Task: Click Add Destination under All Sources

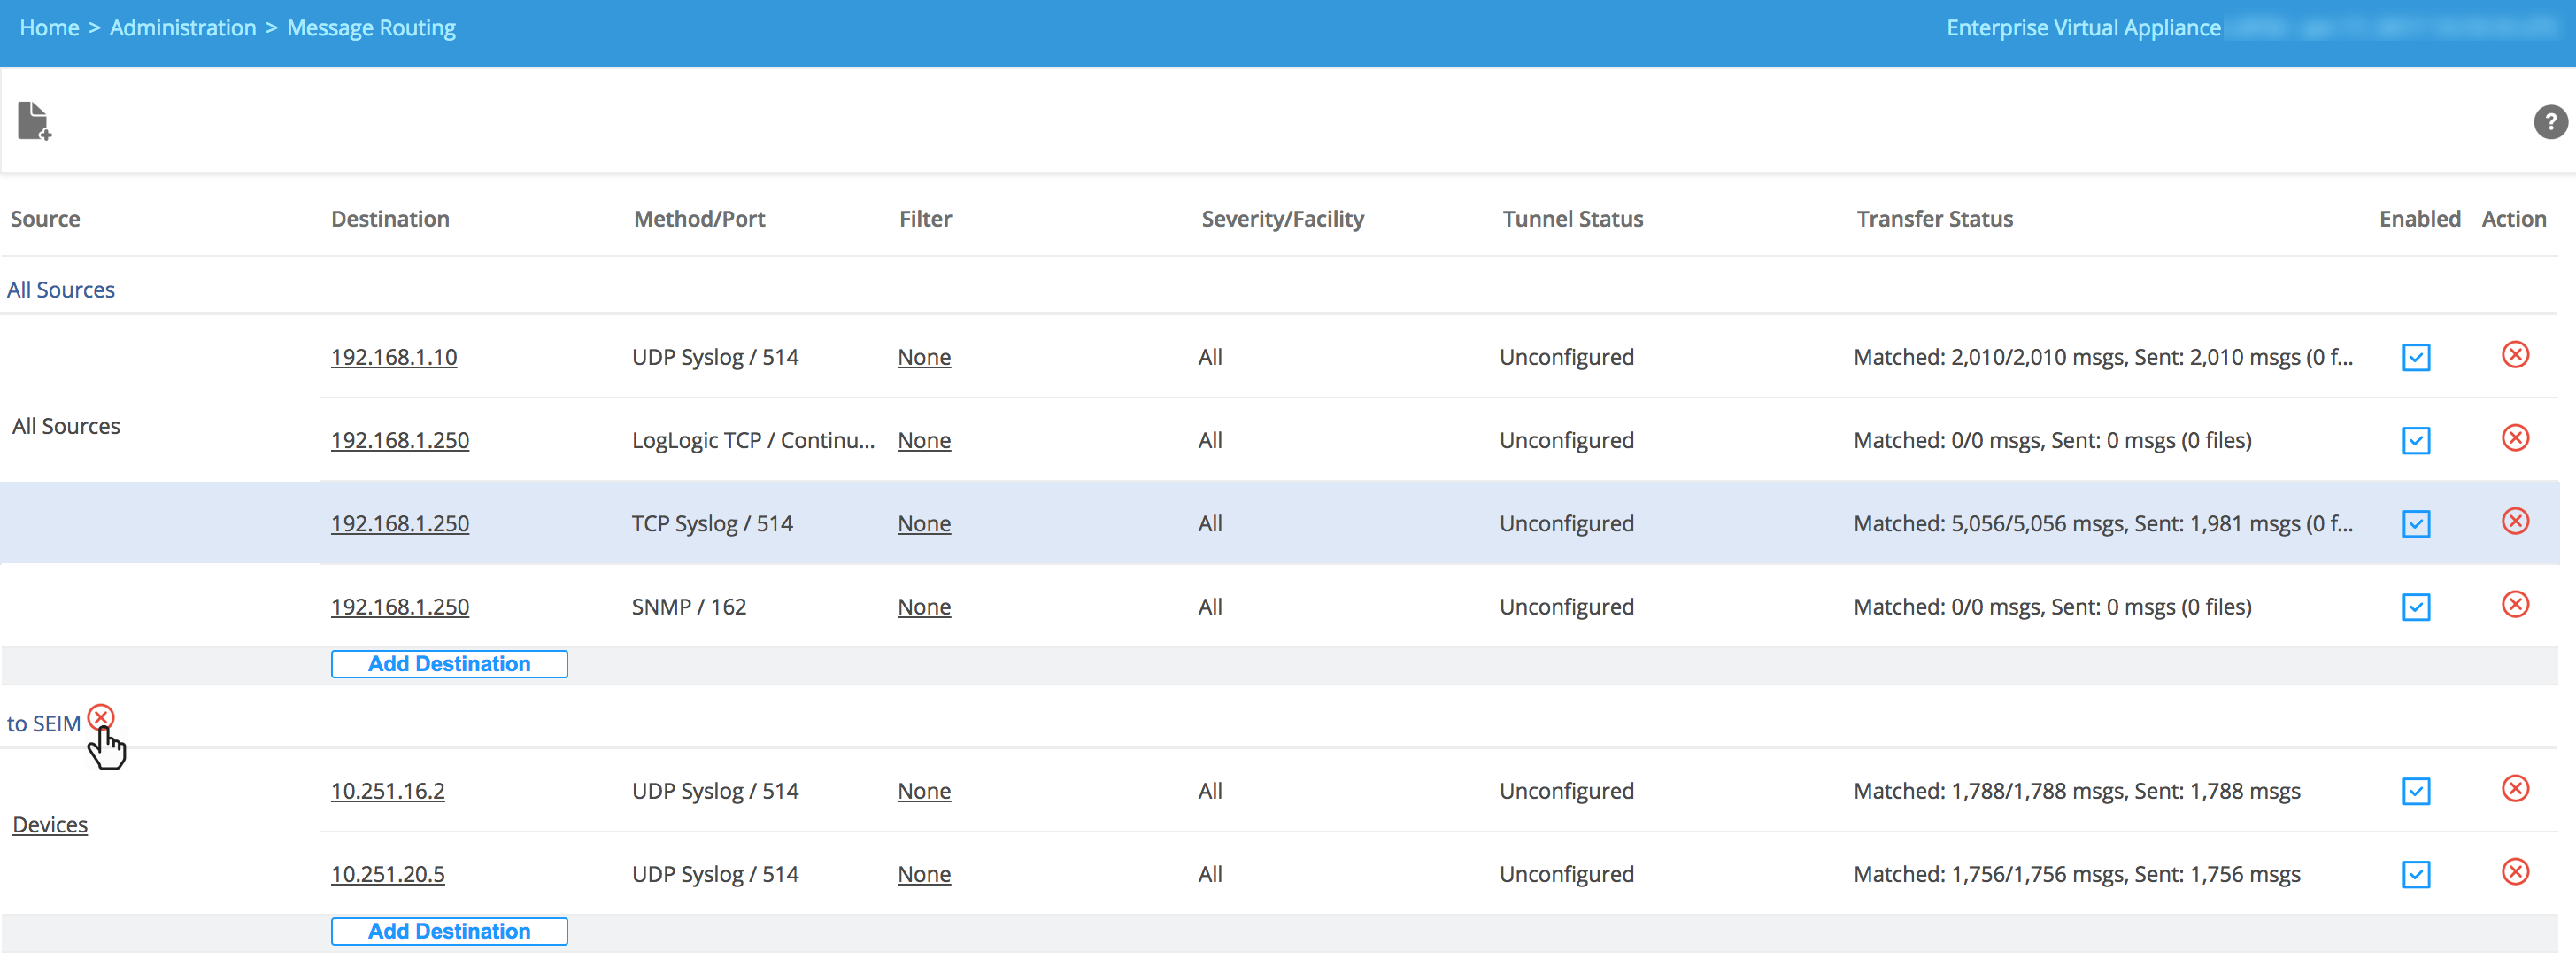Action: pyautogui.click(x=449, y=664)
